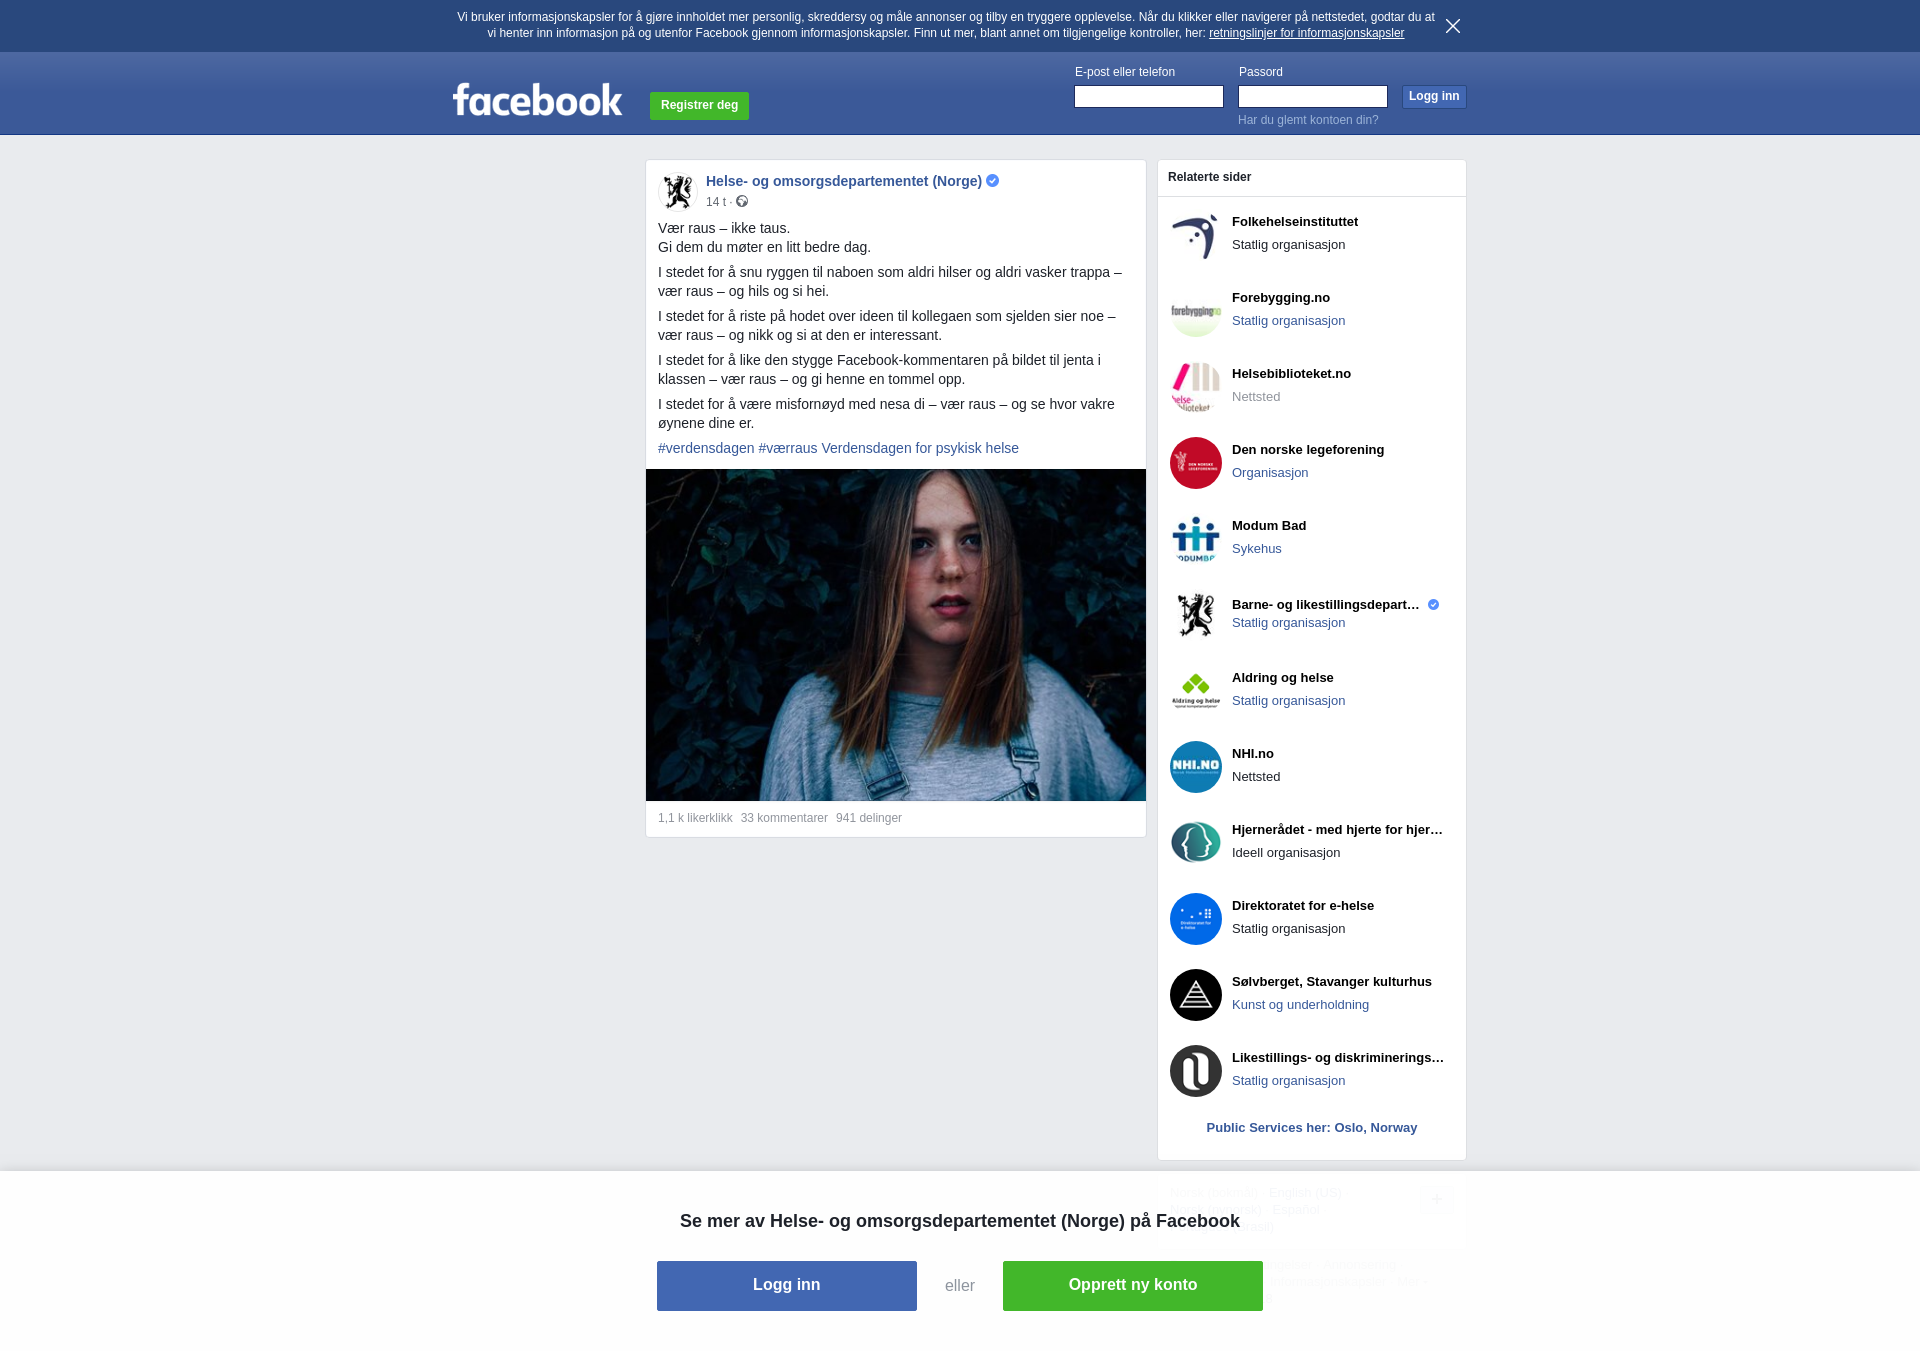Click the 941 delinger count
1920x1351 pixels.
tap(869, 818)
